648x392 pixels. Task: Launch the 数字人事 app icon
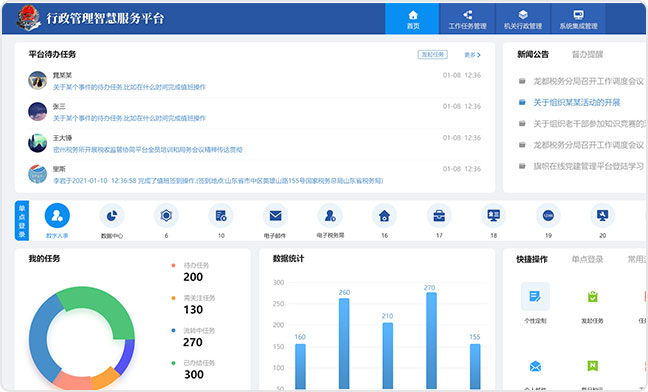(57, 216)
